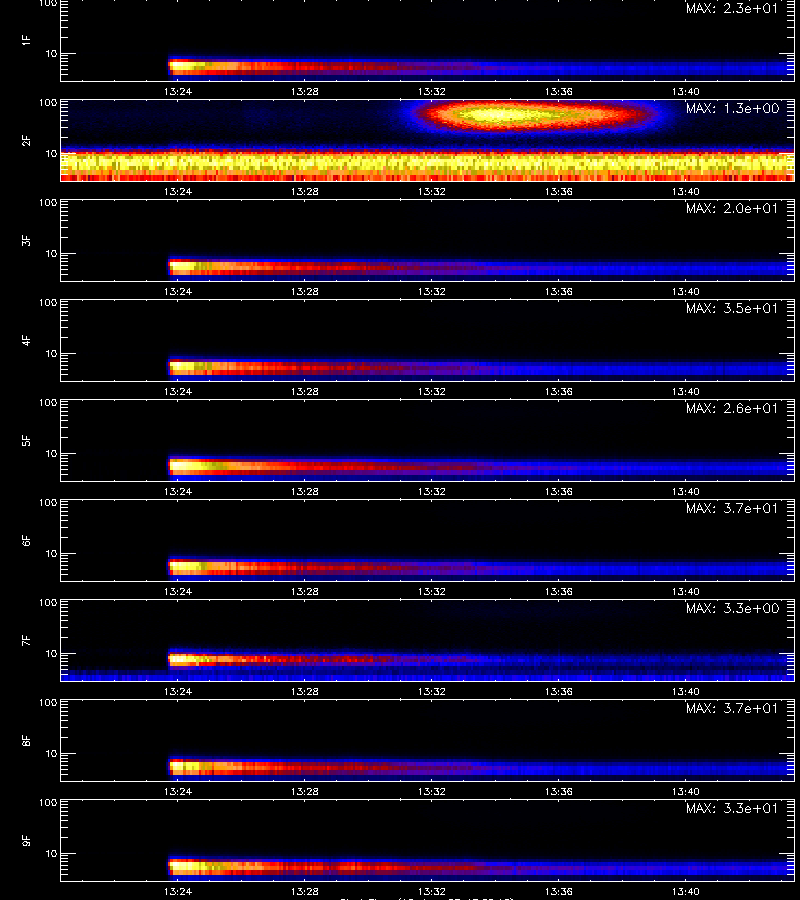Click the 13:32 tick label under the 1F panel

[x=432, y=91]
